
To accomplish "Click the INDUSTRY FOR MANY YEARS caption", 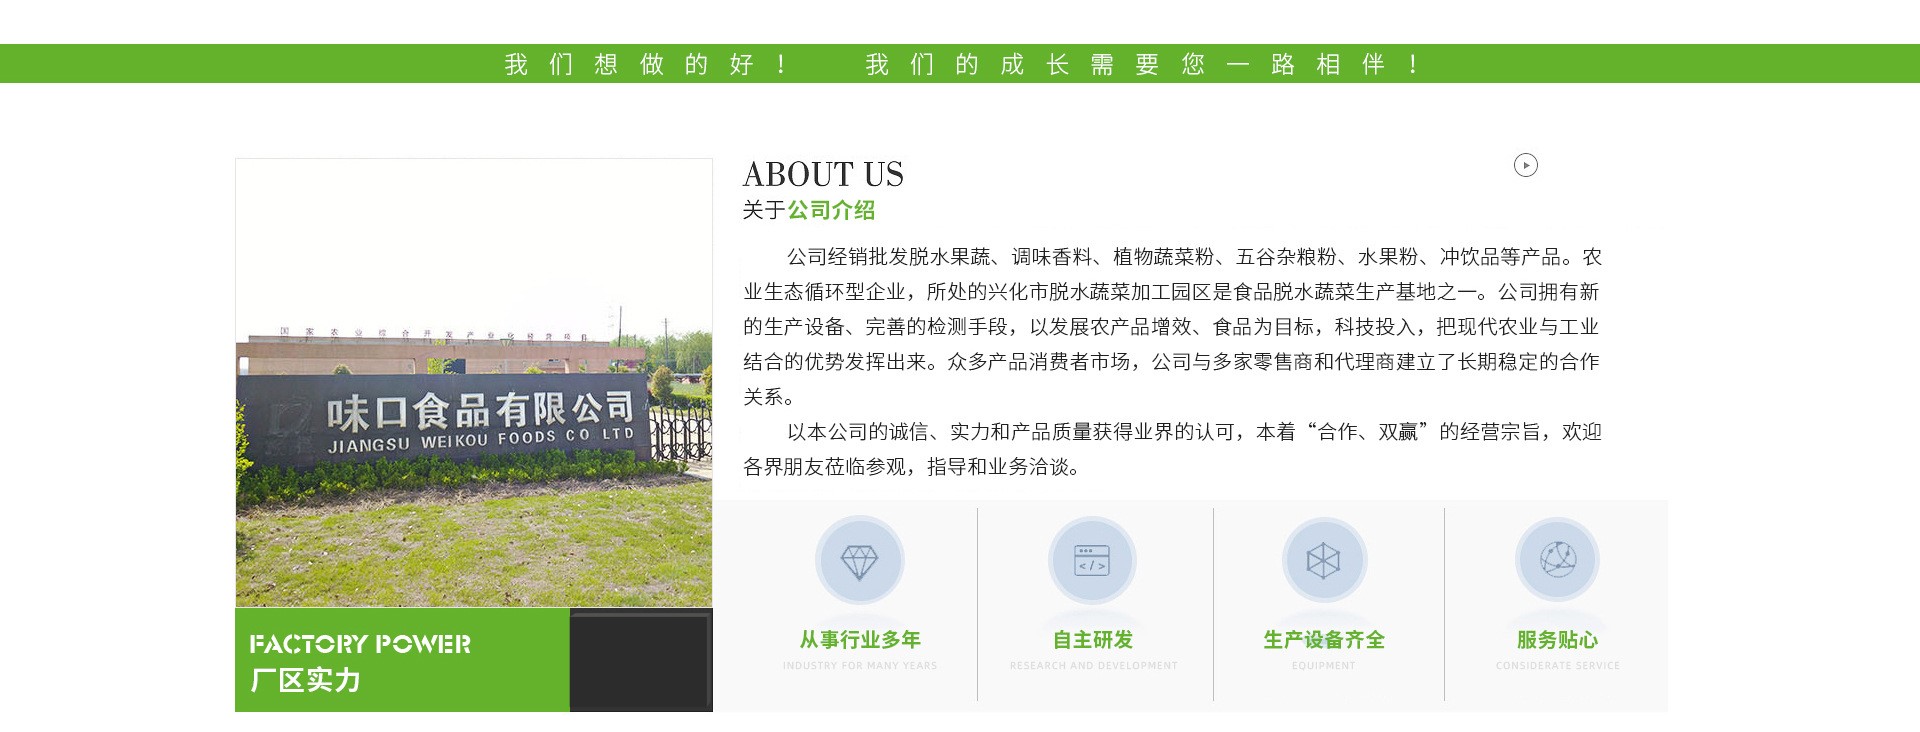I will click(x=859, y=666).
